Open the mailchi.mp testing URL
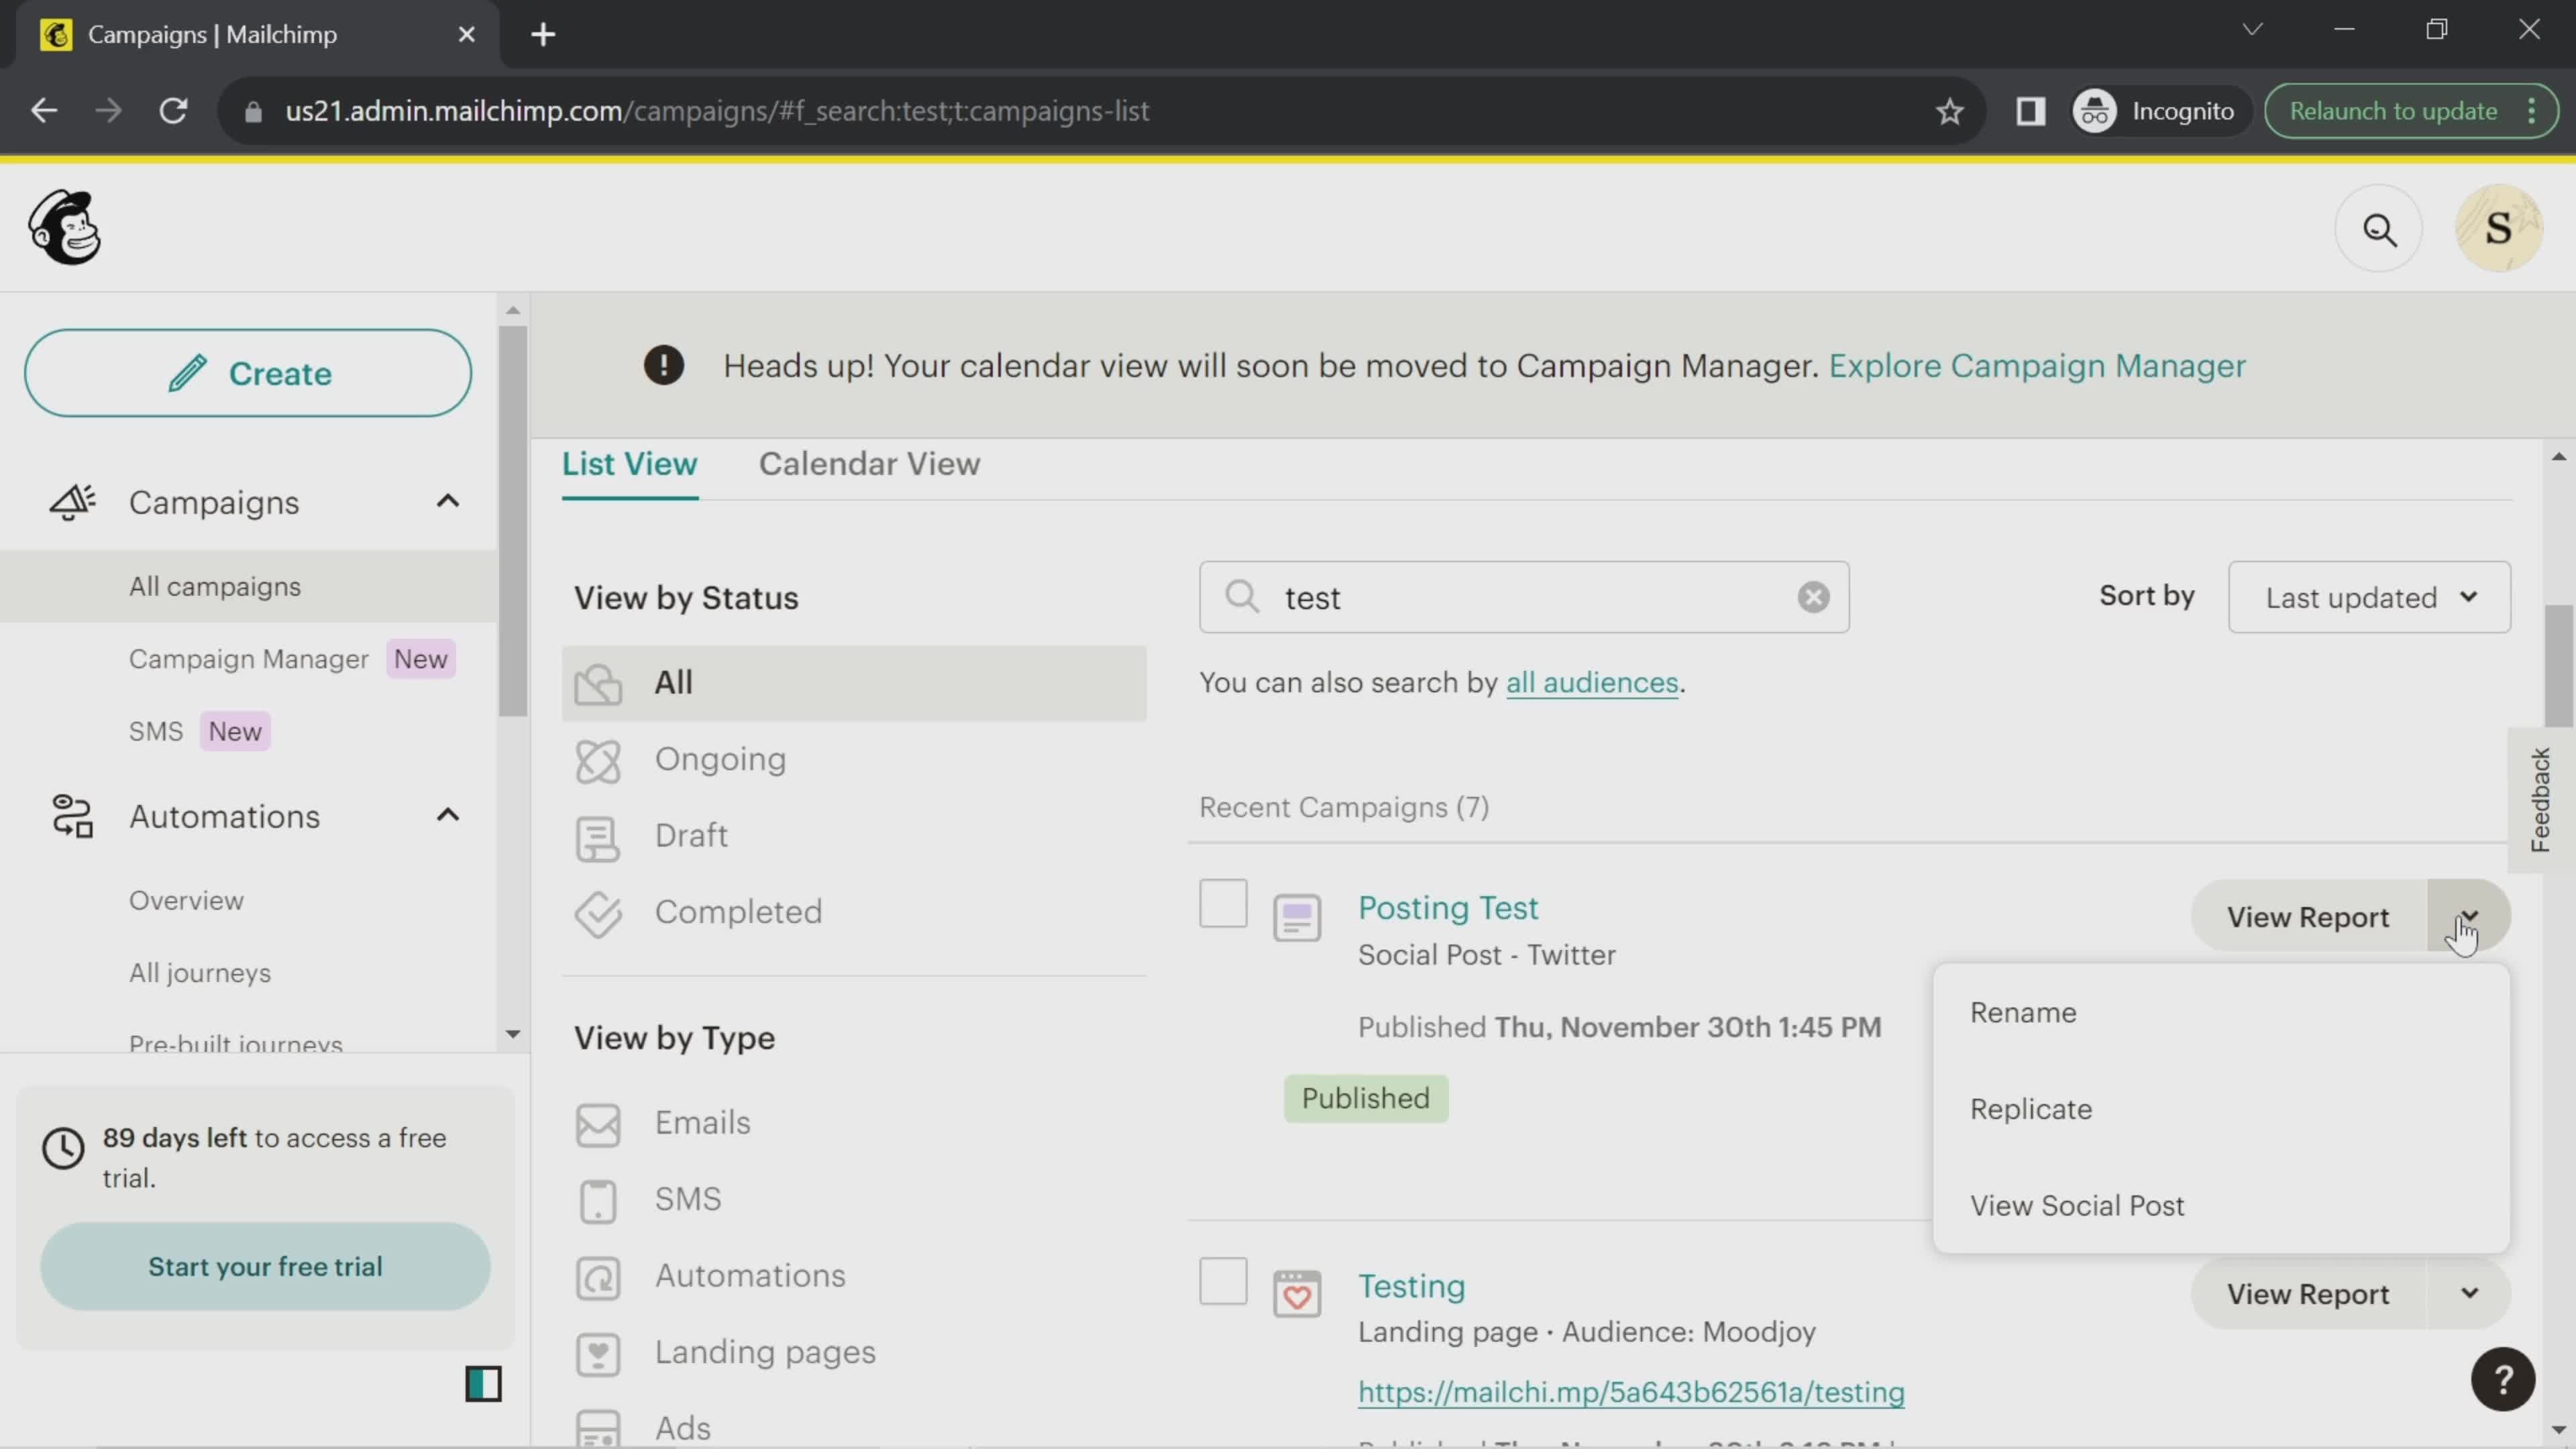The image size is (2576, 1449). tap(1631, 1392)
